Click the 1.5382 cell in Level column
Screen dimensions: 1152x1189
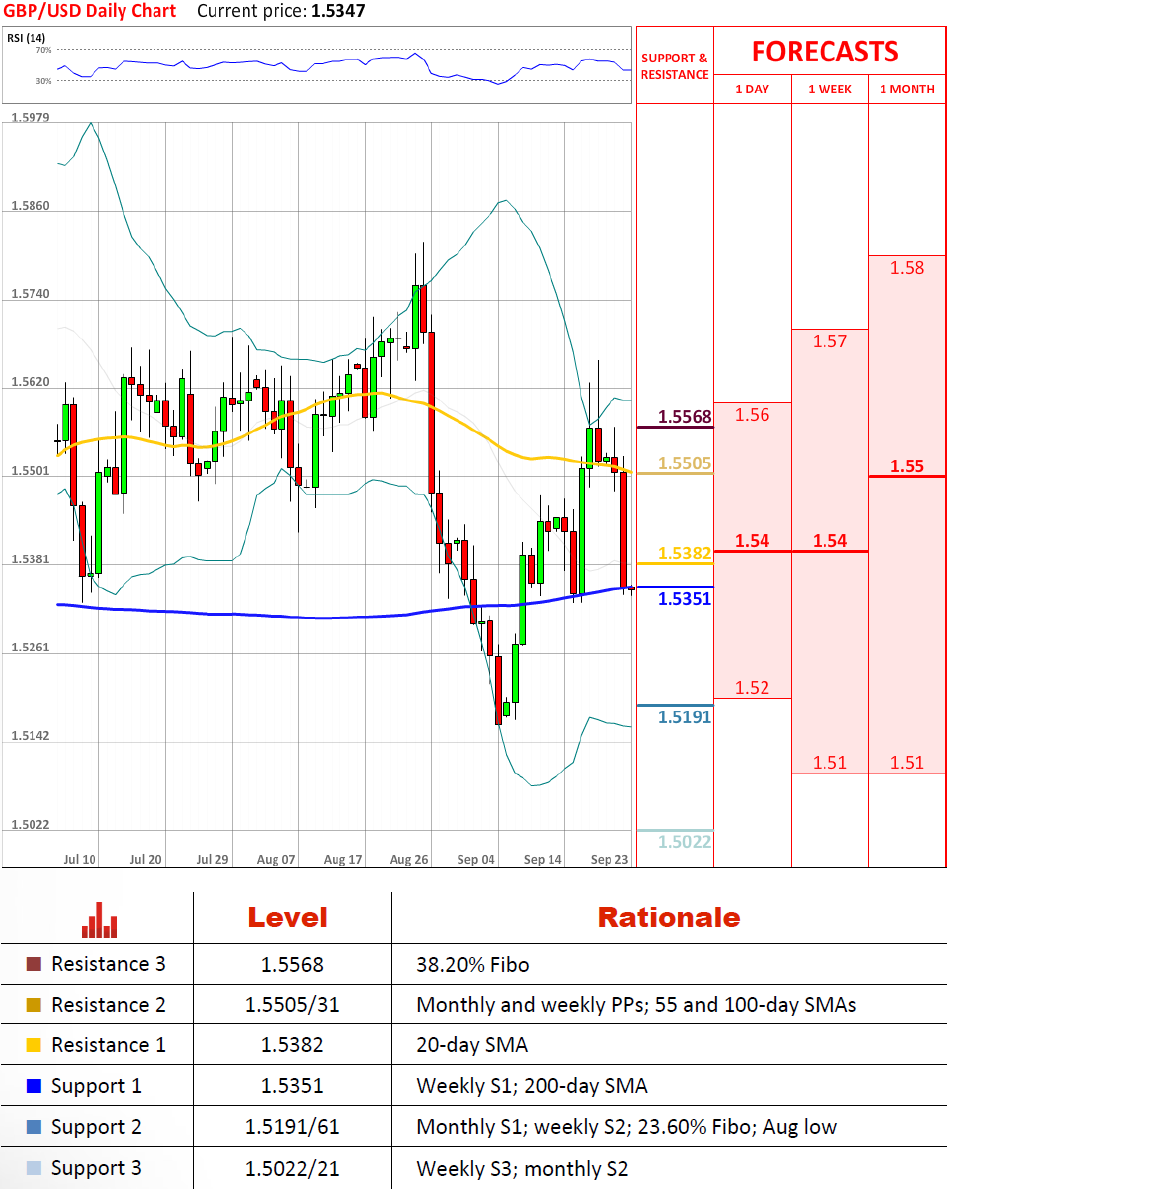tap(292, 1045)
